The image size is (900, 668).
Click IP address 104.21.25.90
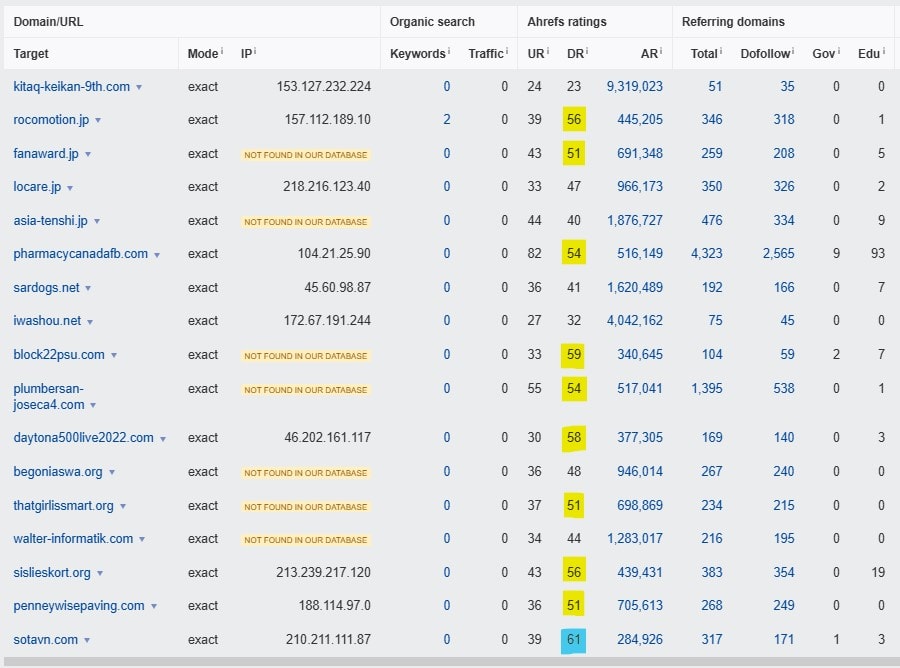coord(334,254)
